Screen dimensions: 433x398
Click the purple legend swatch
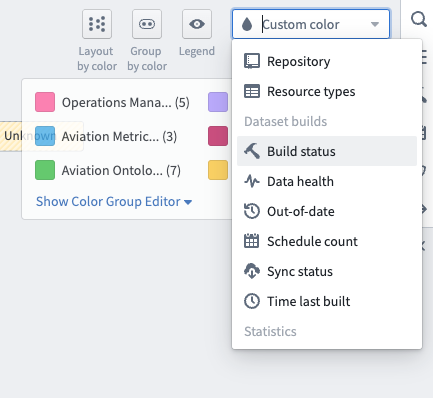[x=218, y=102]
